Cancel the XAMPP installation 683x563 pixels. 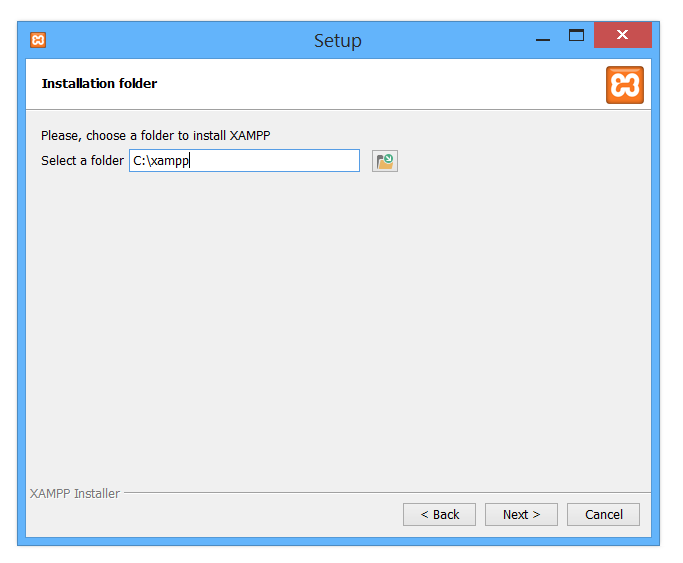coord(603,515)
